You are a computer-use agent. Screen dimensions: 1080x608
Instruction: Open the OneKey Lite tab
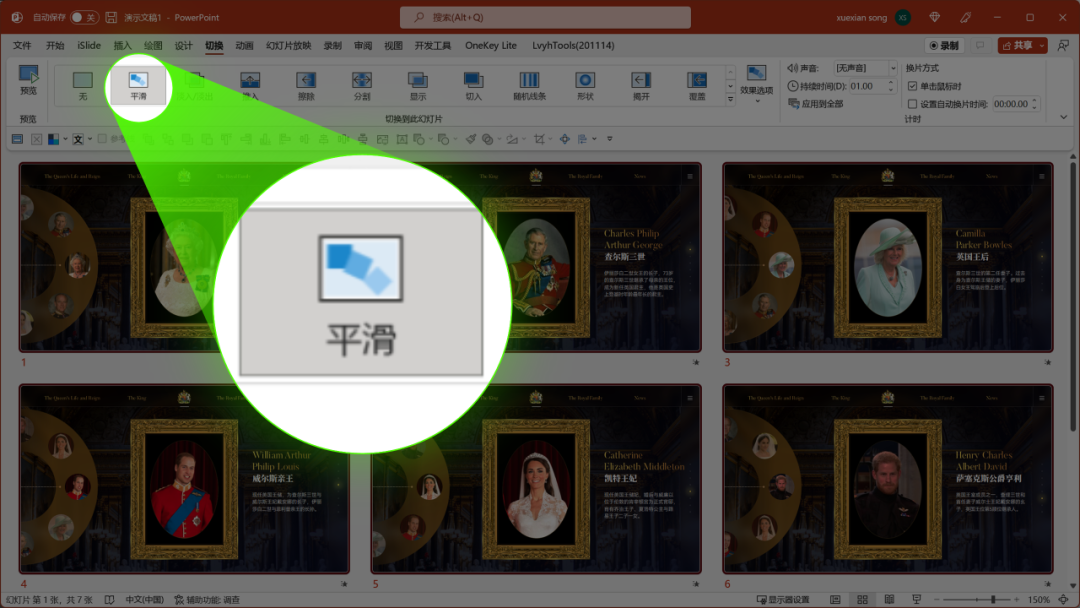coord(490,45)
